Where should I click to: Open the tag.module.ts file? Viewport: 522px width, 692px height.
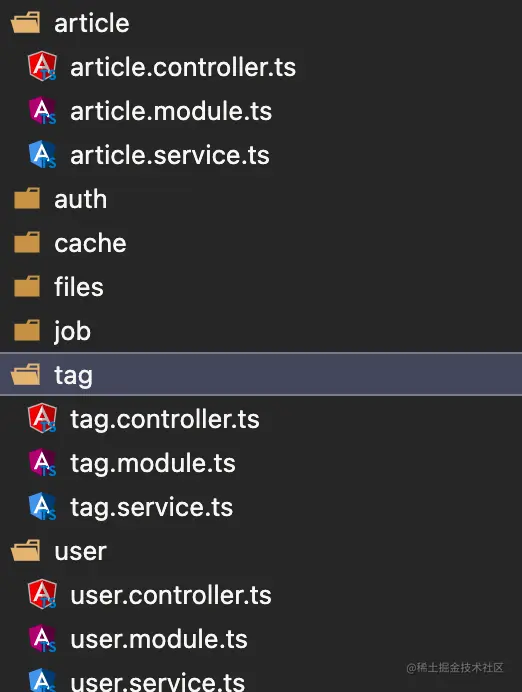pos(153,463)
